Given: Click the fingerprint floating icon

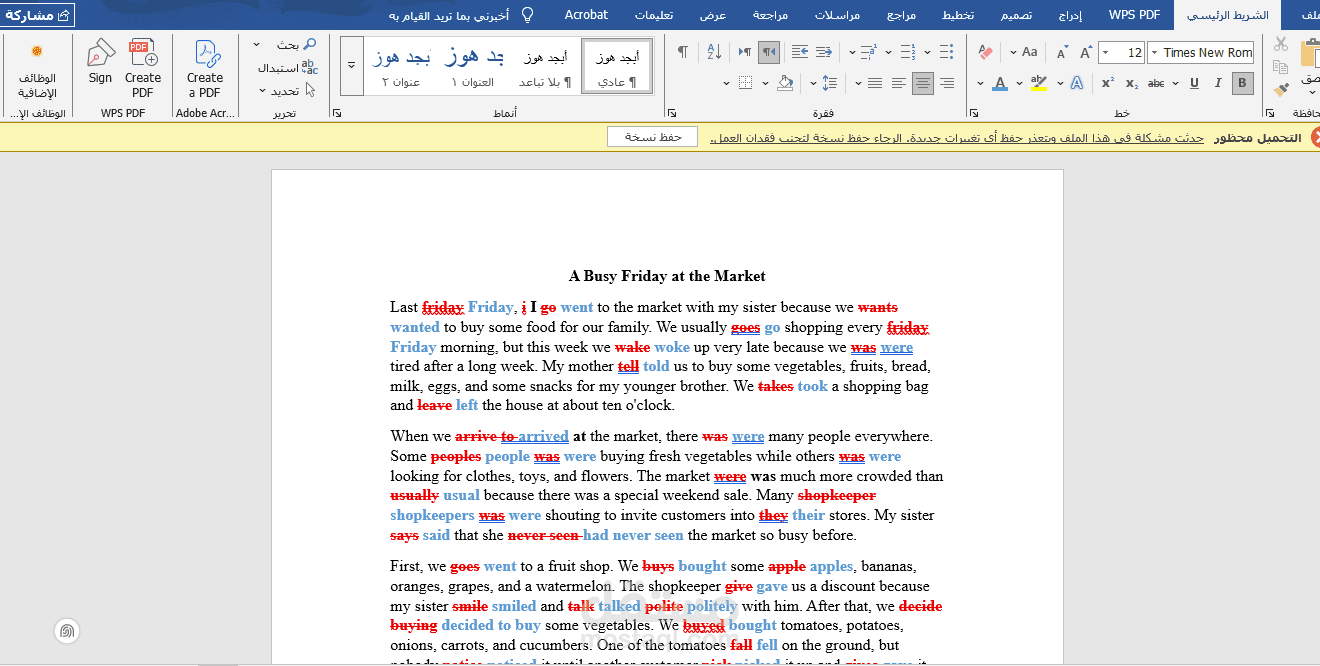Looking at the screenshot, I should click(x=66, y=631).
